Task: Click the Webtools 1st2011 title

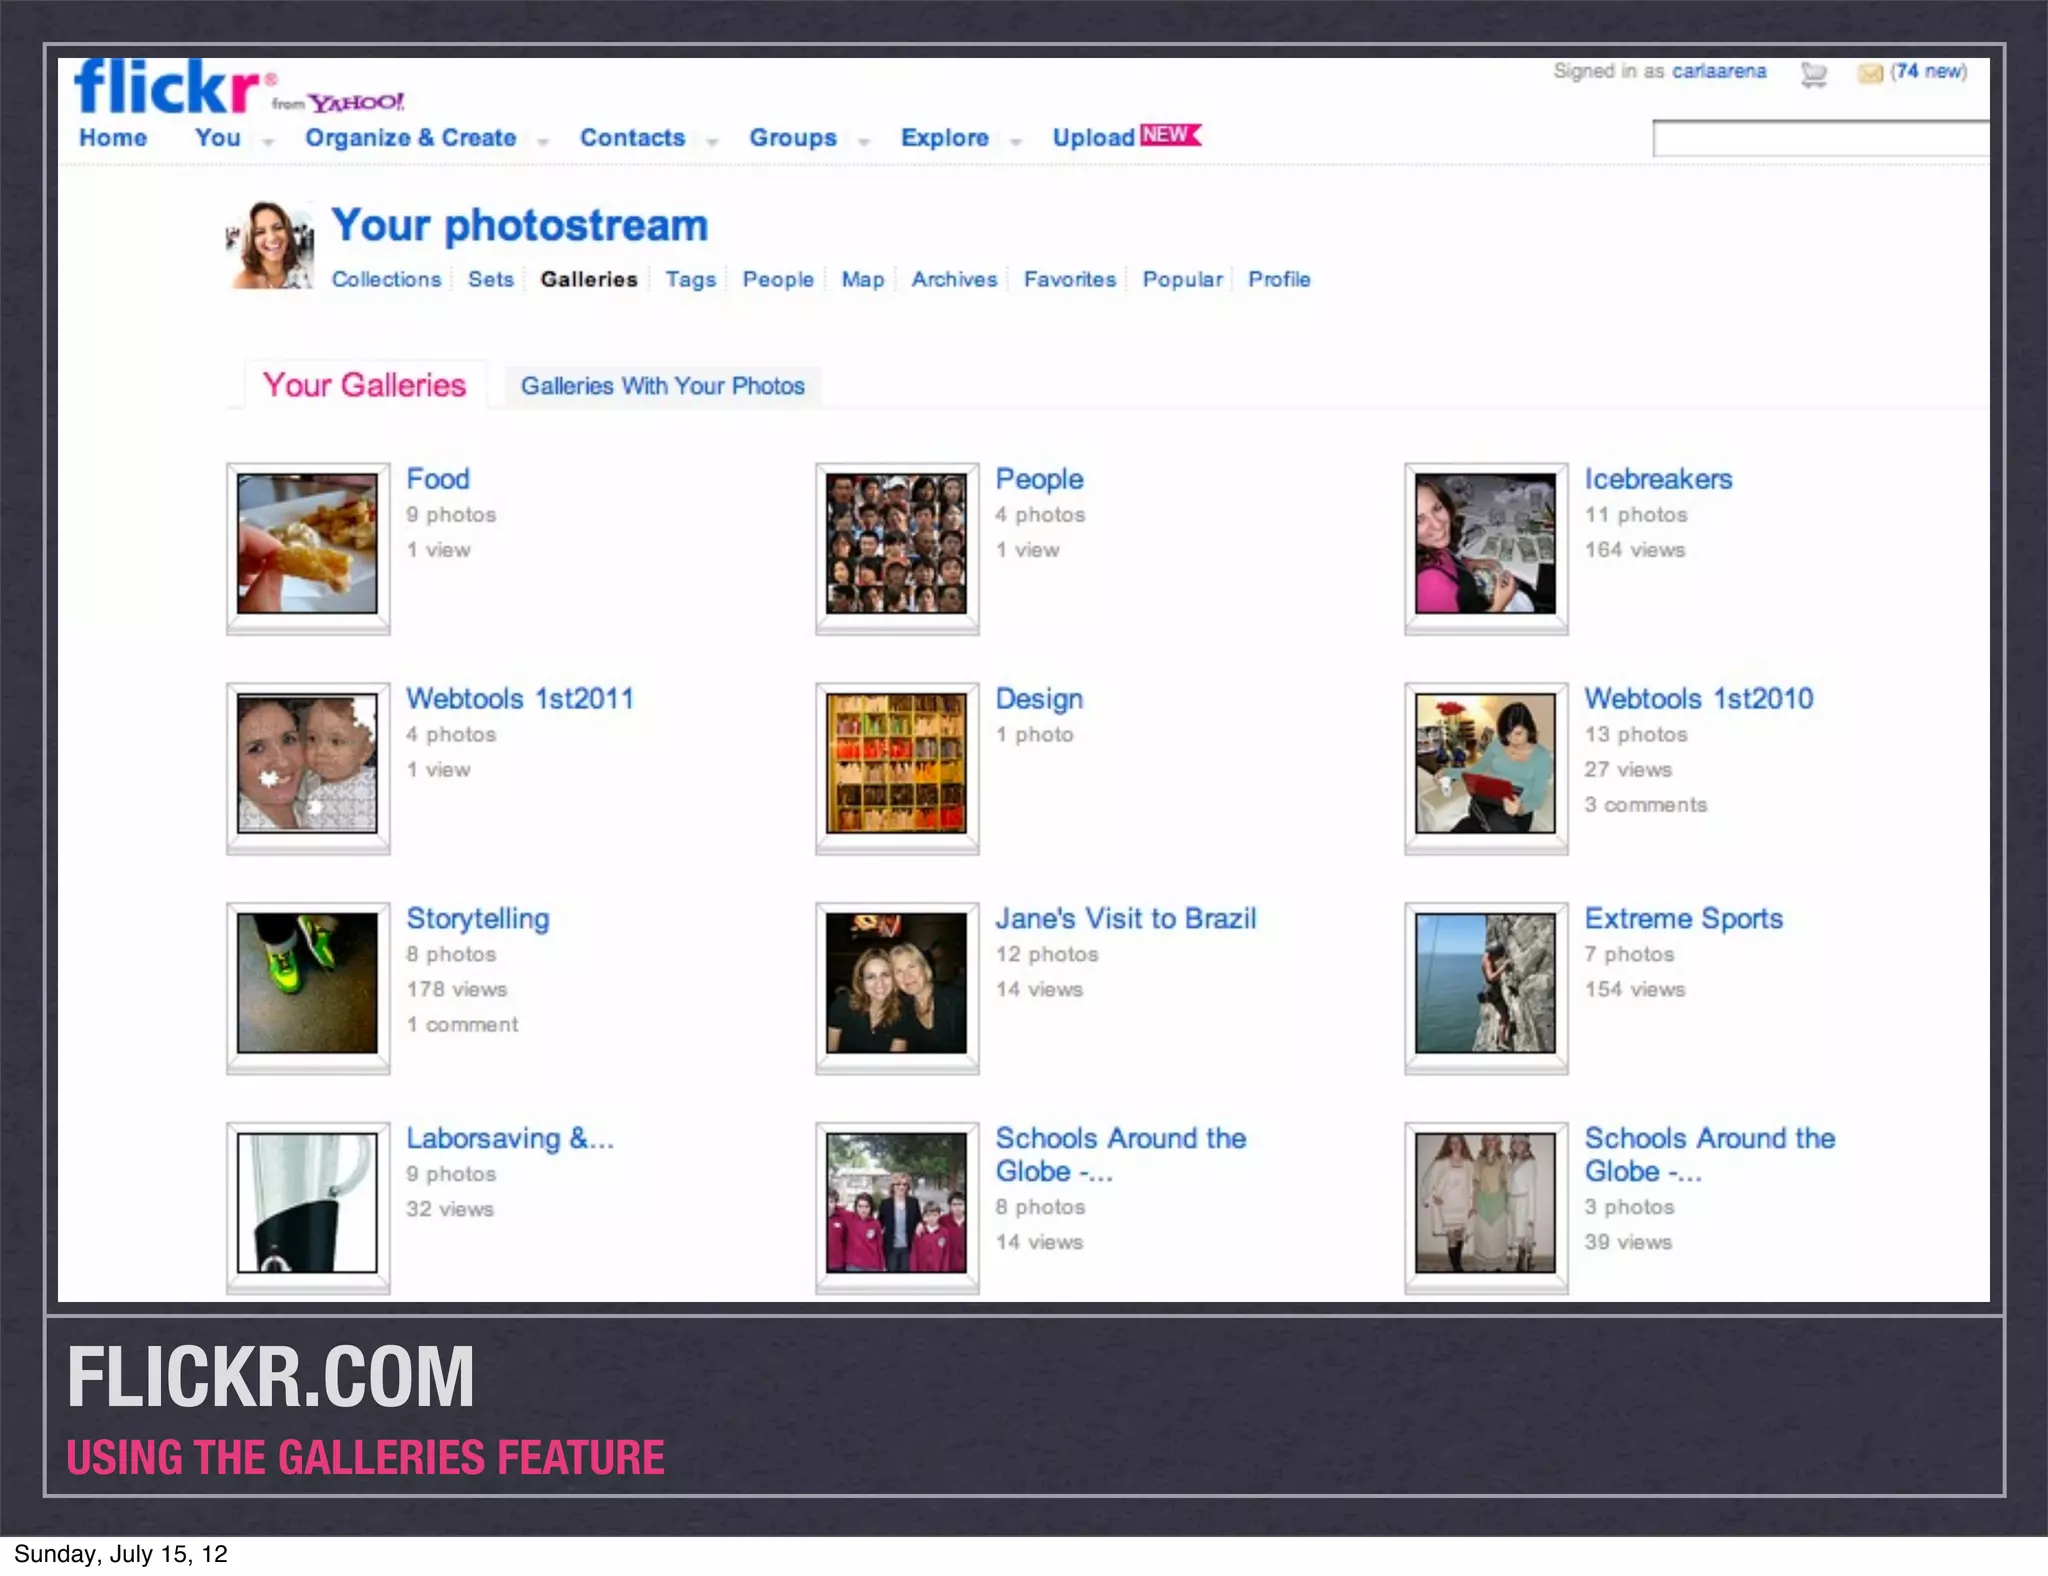Action: tap(520, 699)
